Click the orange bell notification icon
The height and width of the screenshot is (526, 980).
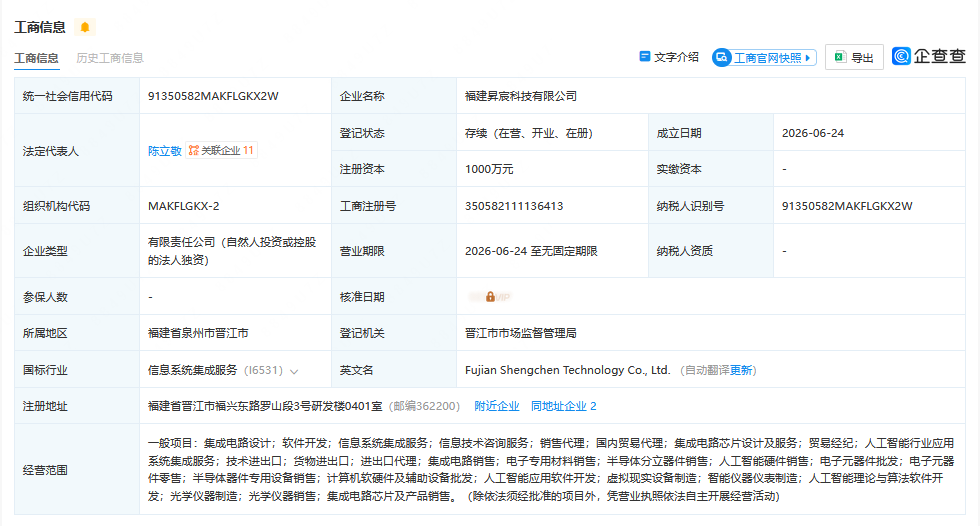click(85, 27)
